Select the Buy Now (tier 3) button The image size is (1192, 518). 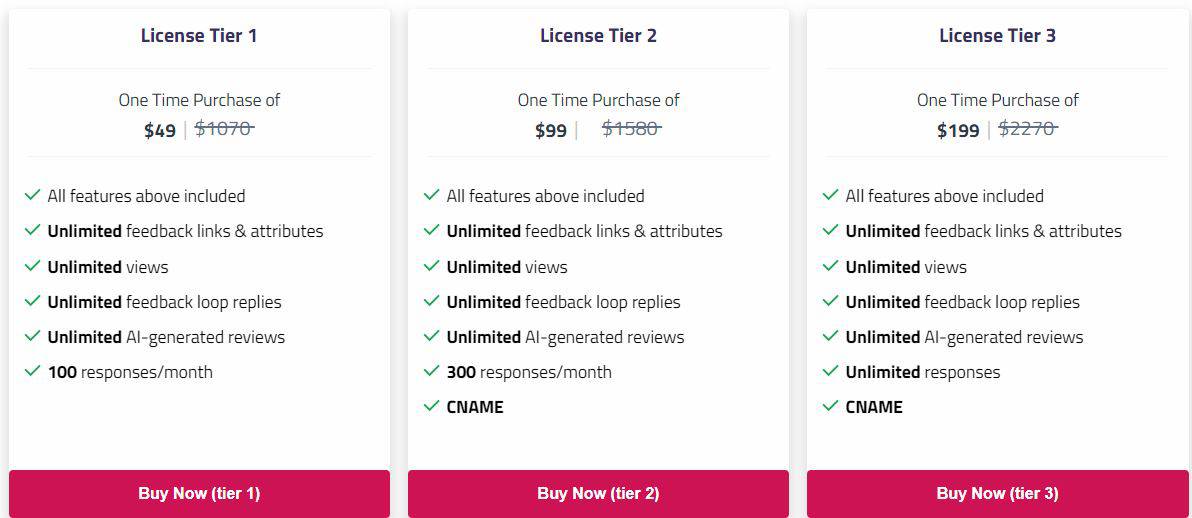pos(997,493)
